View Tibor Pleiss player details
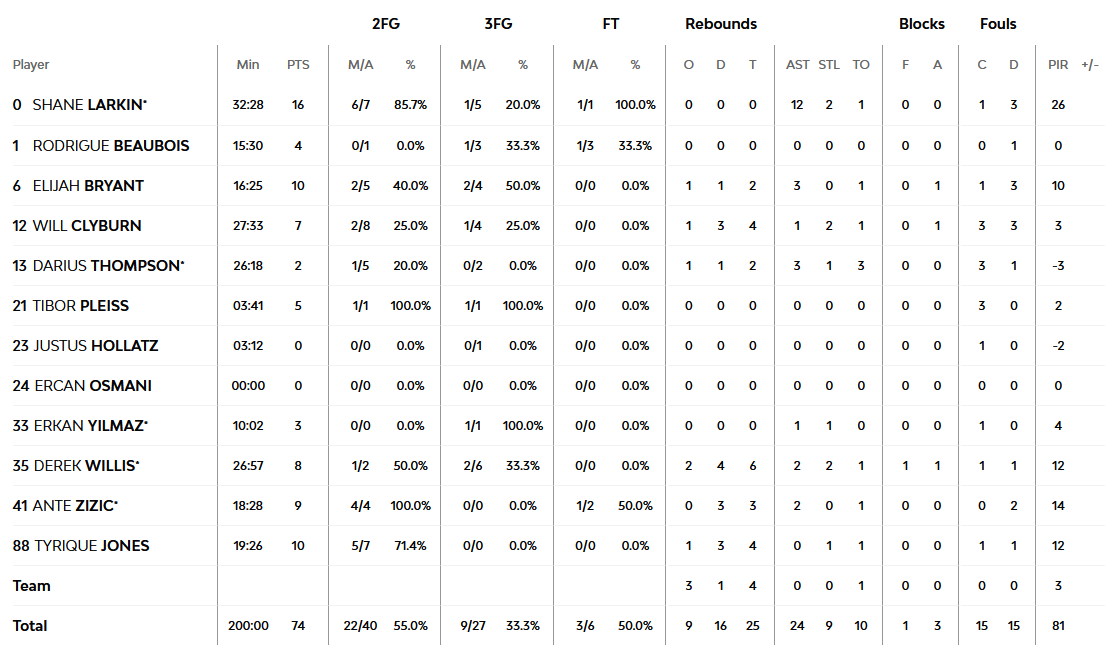 [x=80, y=305]
